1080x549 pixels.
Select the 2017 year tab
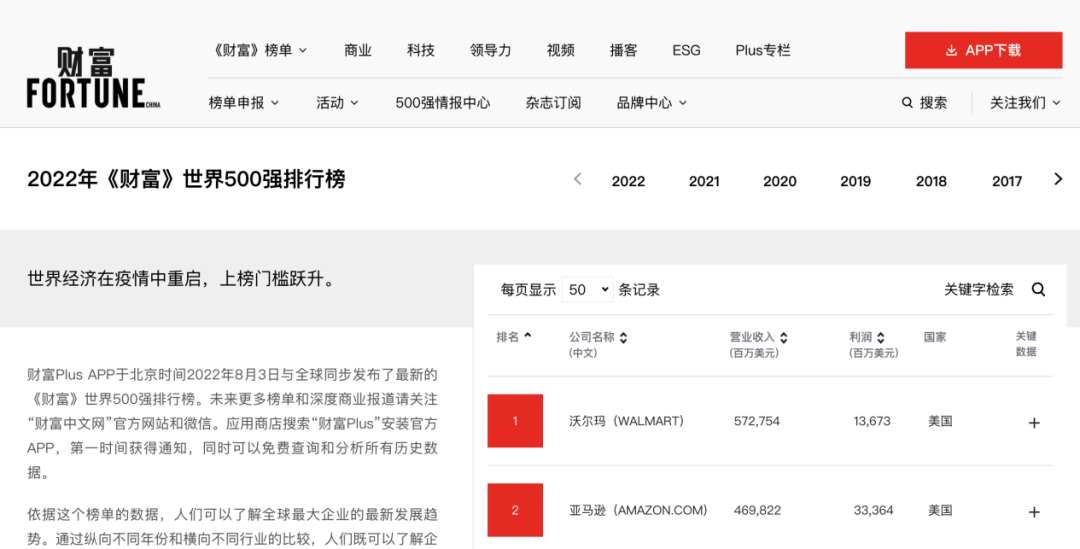1007,181
